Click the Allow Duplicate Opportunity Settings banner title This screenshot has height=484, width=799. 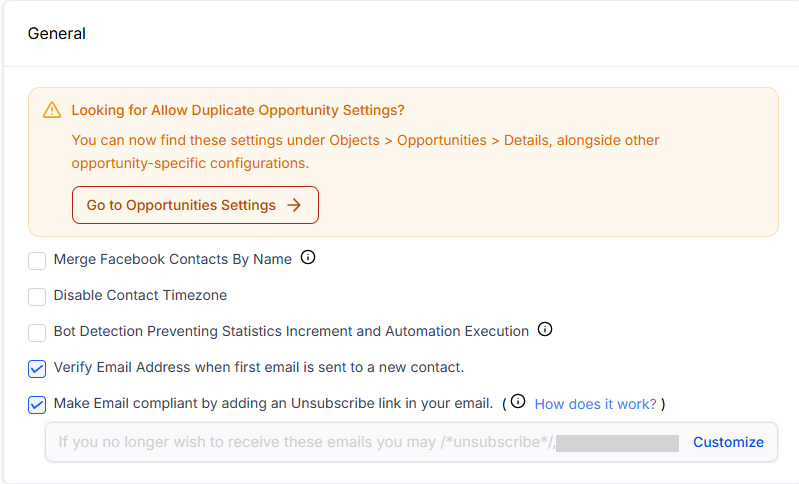(238, 110)
